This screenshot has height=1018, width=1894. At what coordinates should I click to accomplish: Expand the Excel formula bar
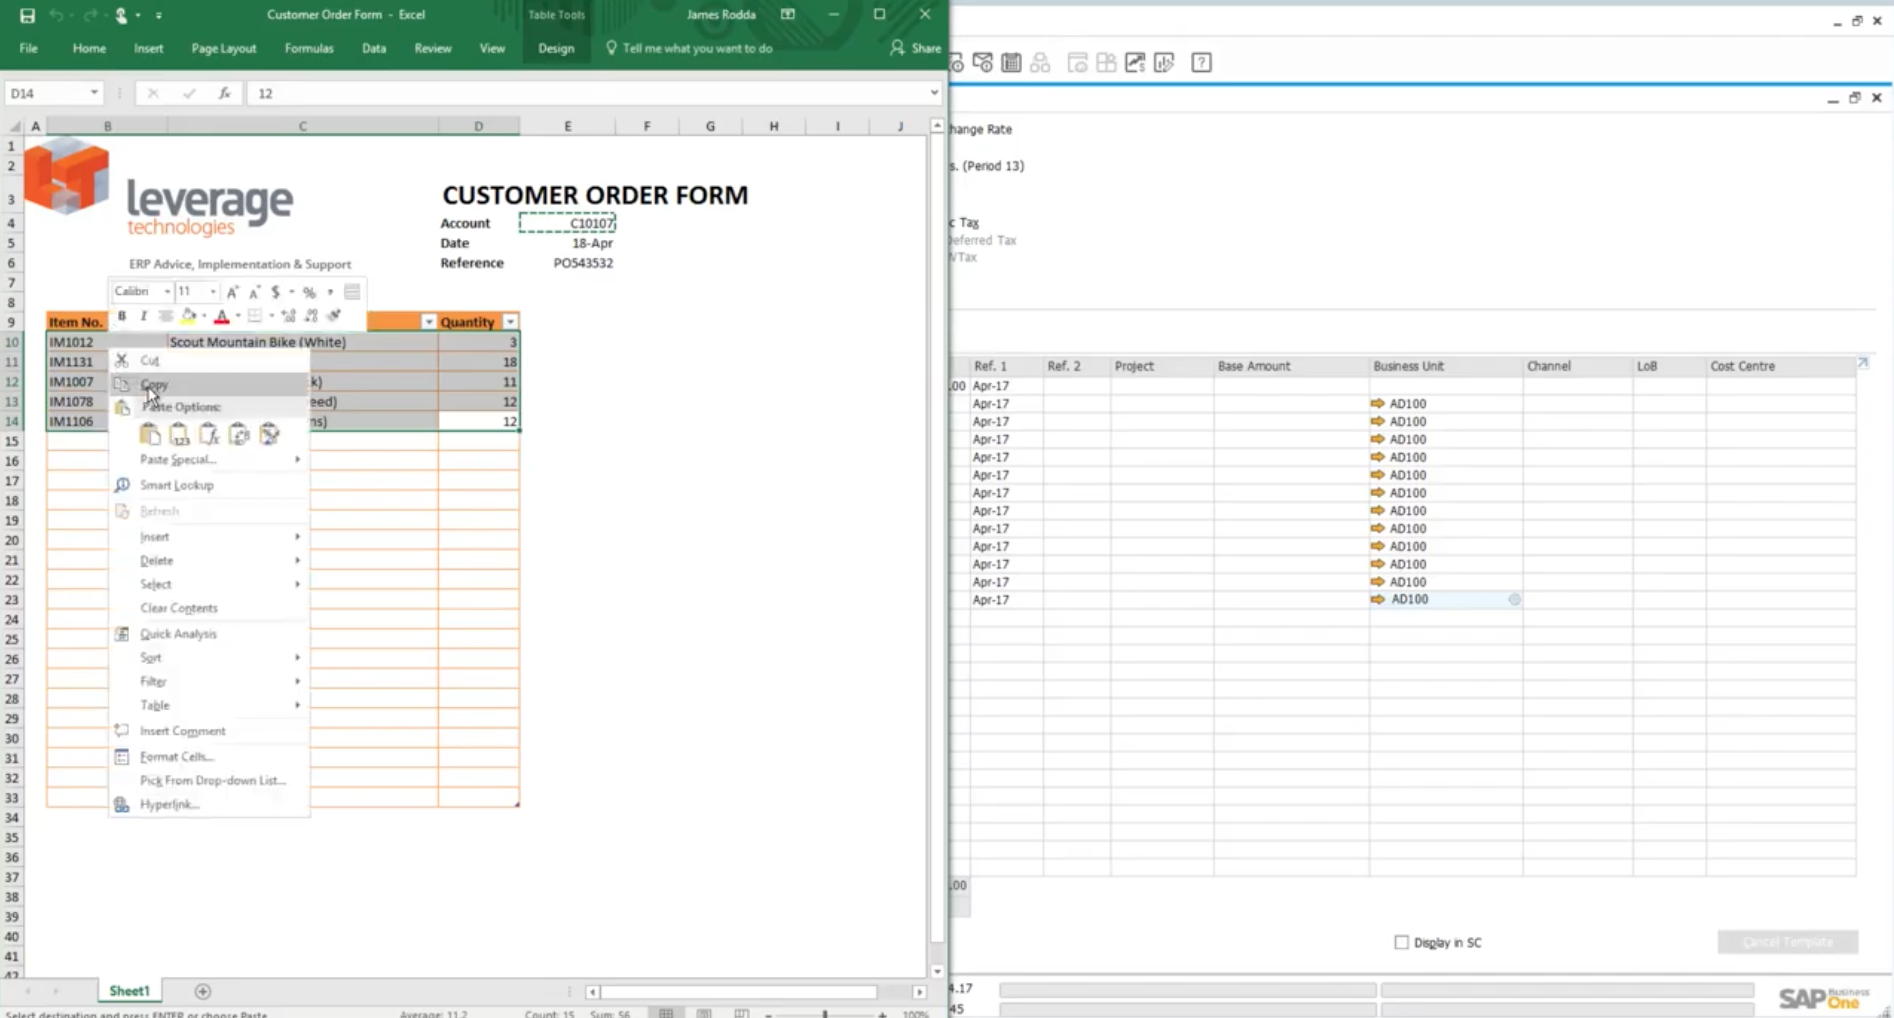coord(934,93)
